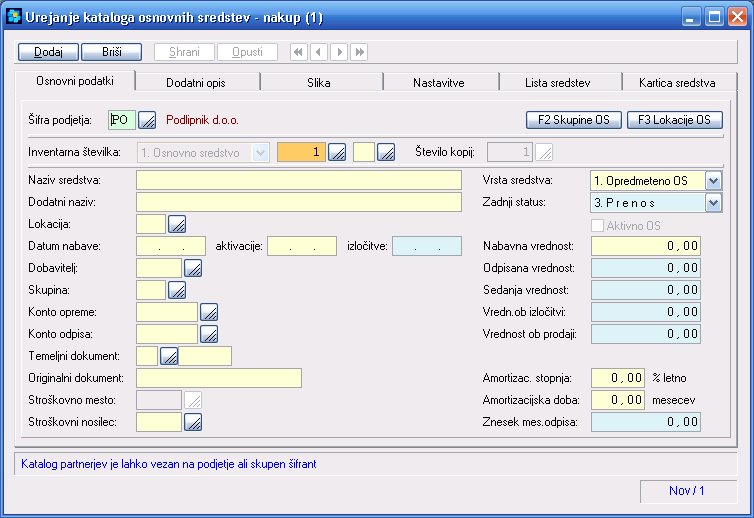This screenshot has width=754, height=518.
Task: Toggle the Aktivno OS checkbox
Action: tap(600, 226)
